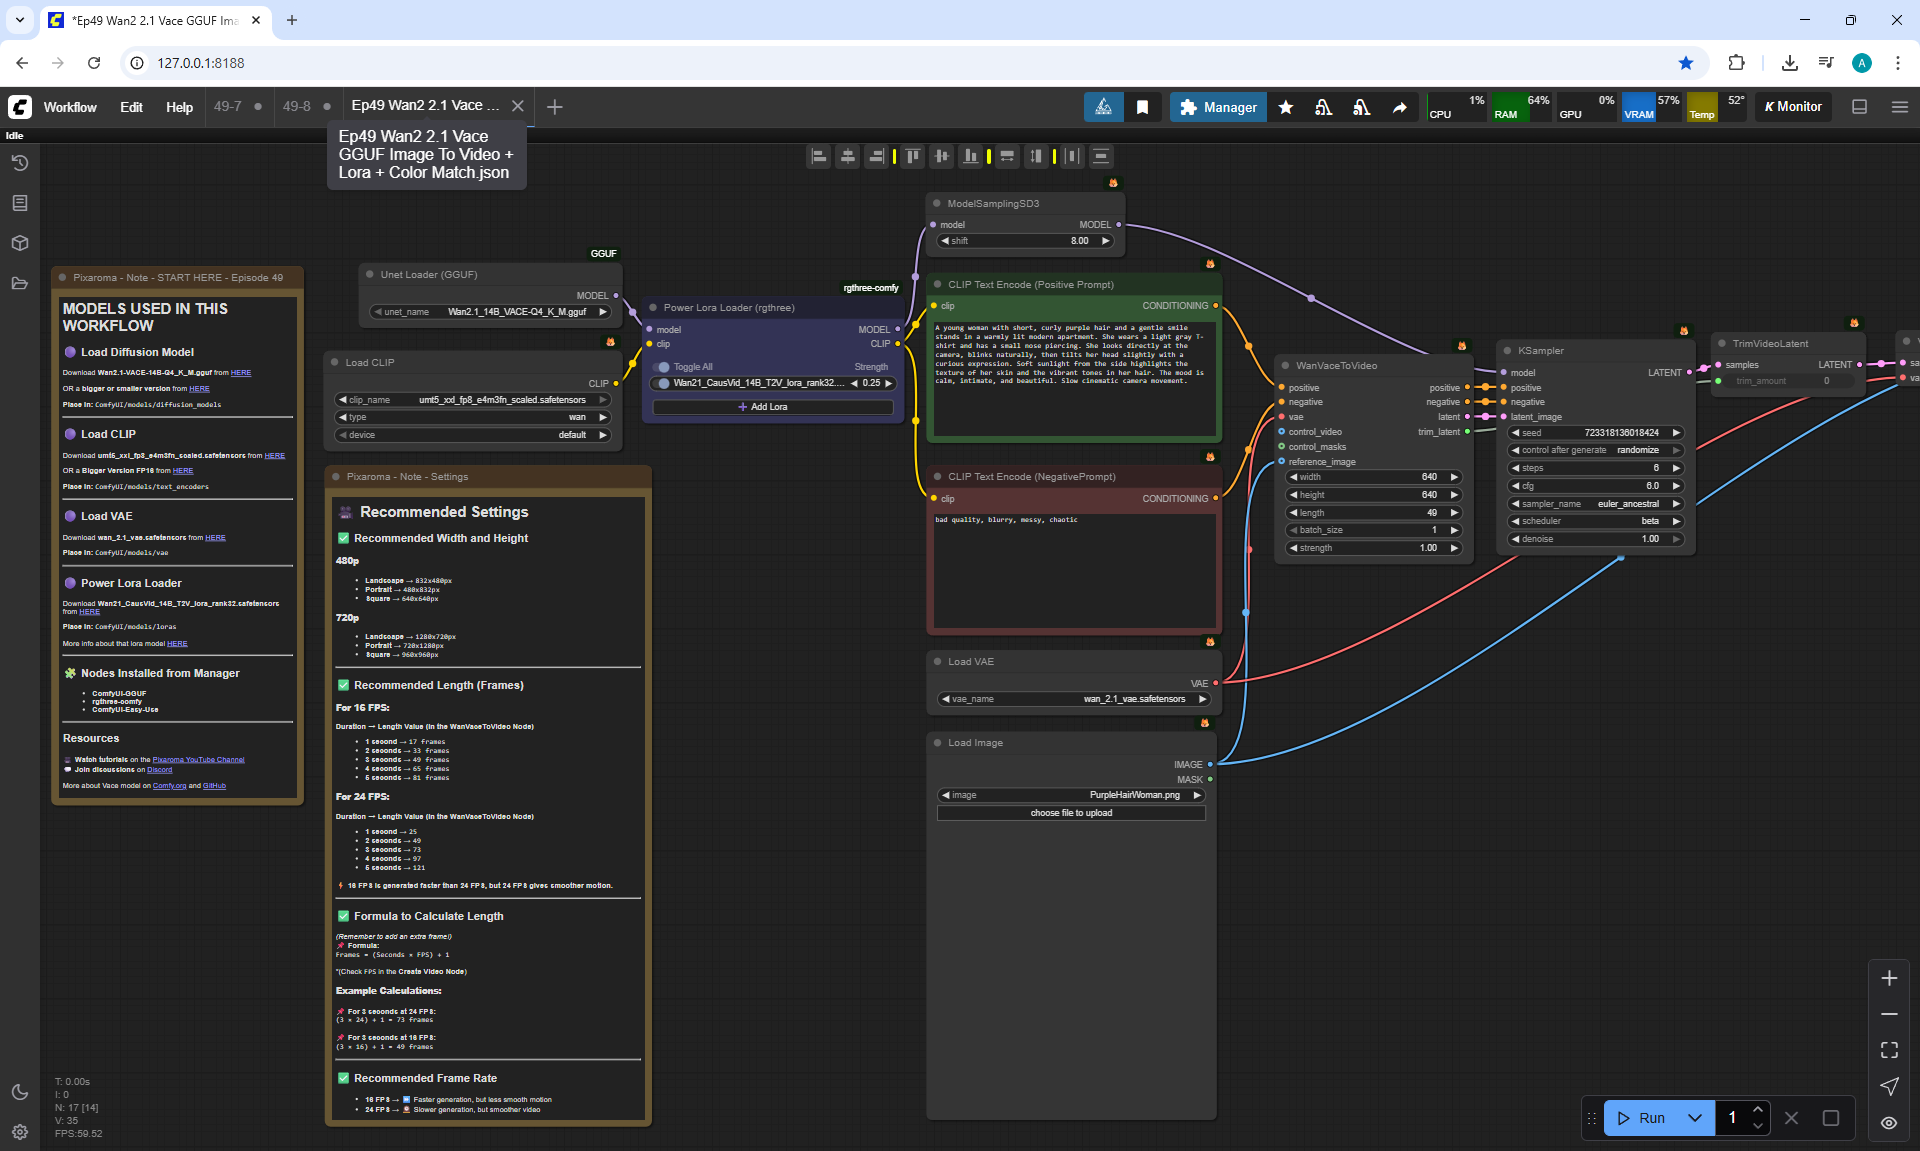Open the workflows folder sidebar icon
This screenshot has width=1920, height=1151.
coord(20,283)
